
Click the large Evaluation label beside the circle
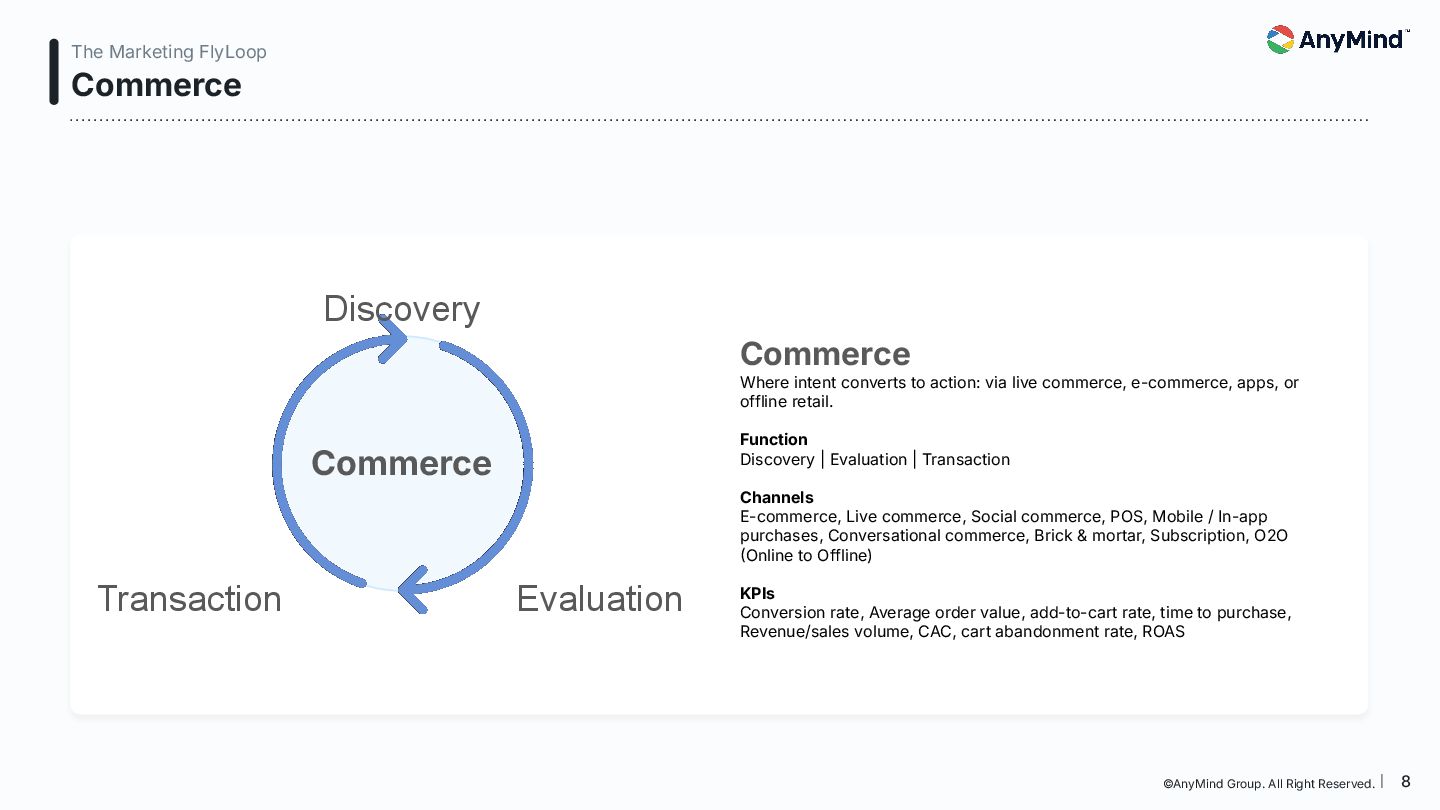[x=599, y=598]
